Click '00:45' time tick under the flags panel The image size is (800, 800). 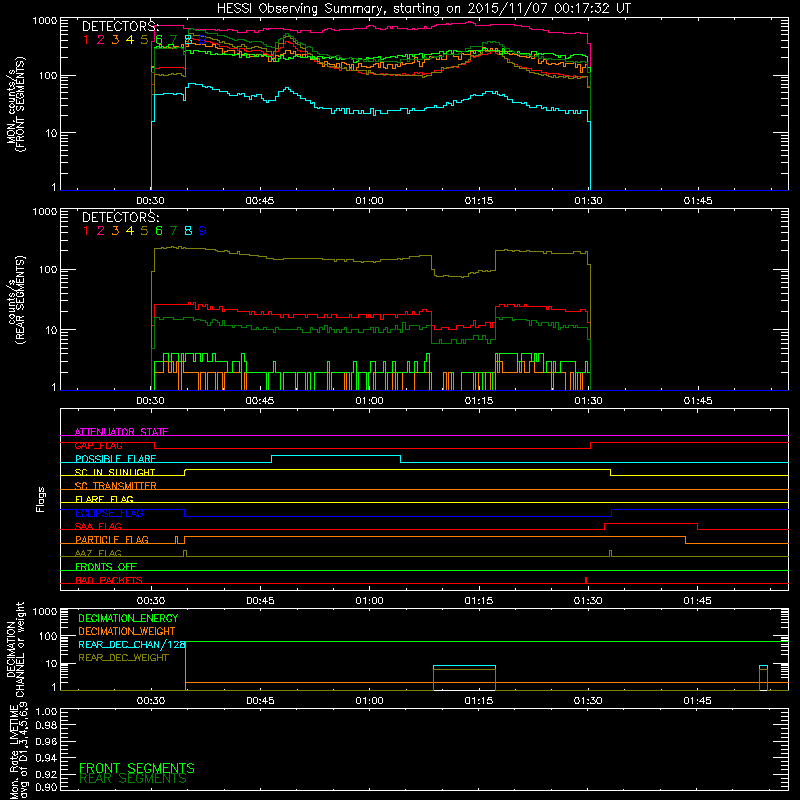pyautogui.click(x=260, y=601)
